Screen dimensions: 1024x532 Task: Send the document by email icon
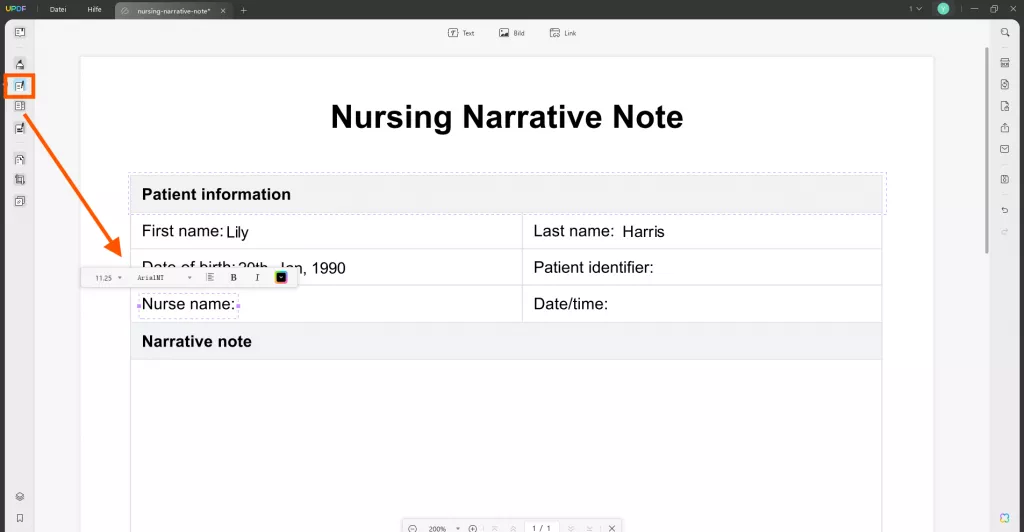point(1005,149)
